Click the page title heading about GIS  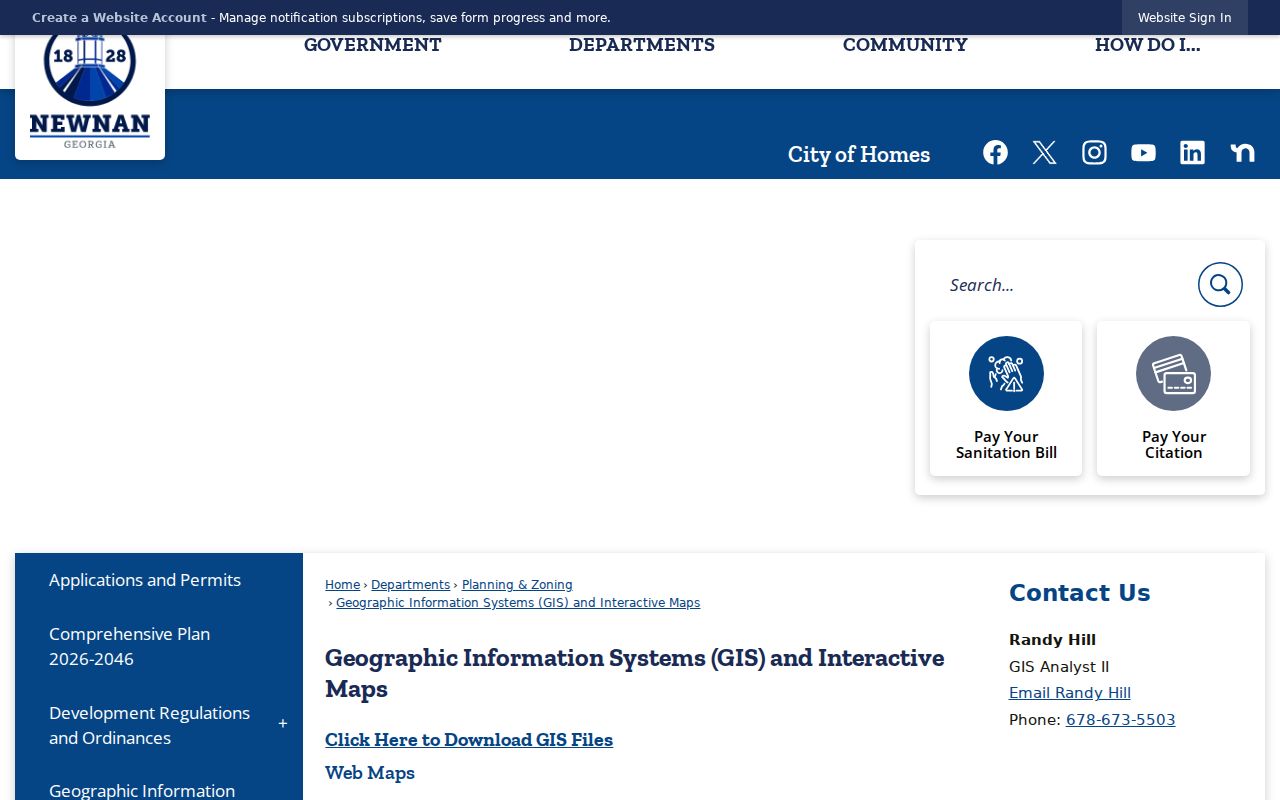(x=634, y=673)
